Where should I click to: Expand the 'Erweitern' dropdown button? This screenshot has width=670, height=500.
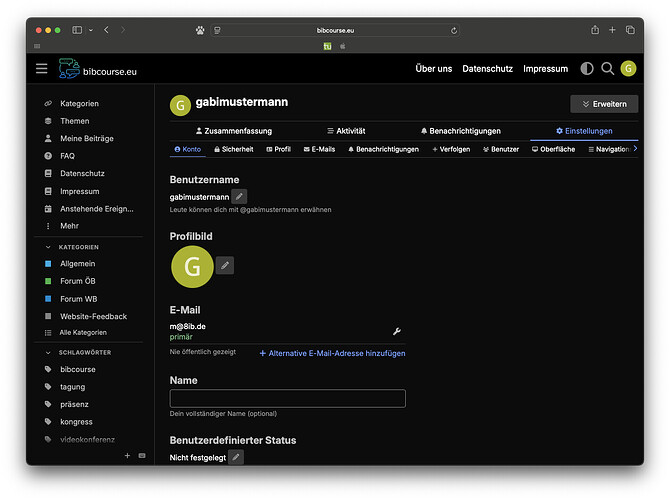(603, 104)
